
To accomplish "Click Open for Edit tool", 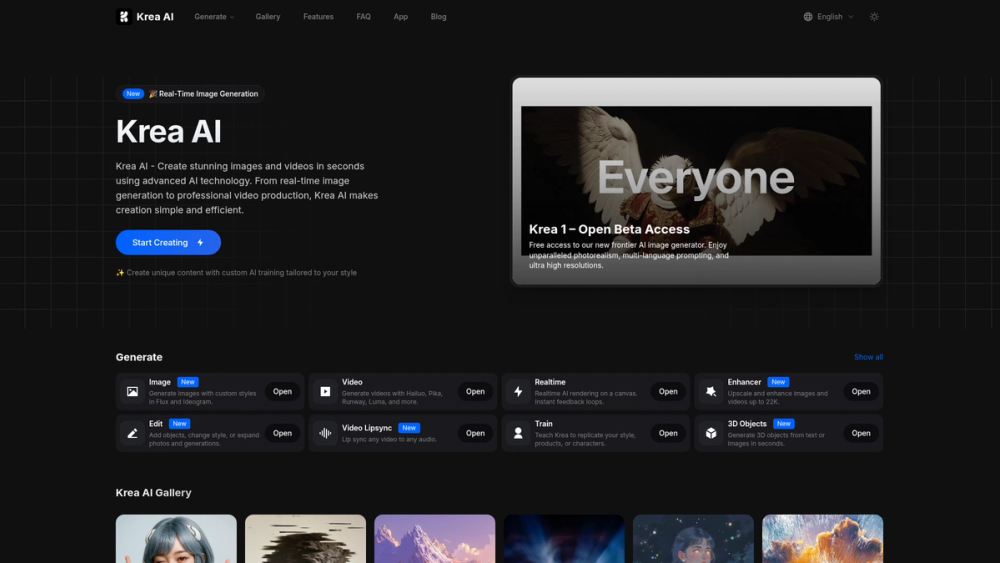I will [283, 433].
